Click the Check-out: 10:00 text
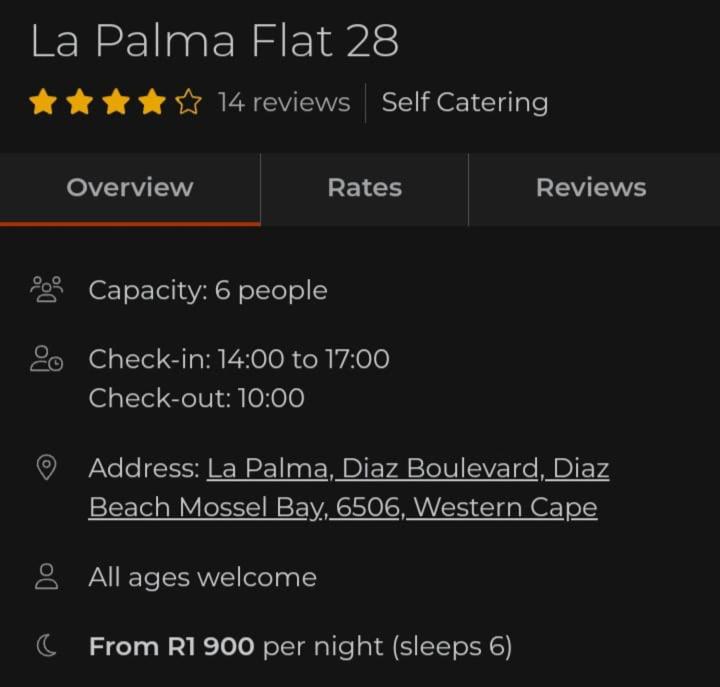This screenshot has height=687, width=720. click(x=196, y=398)
